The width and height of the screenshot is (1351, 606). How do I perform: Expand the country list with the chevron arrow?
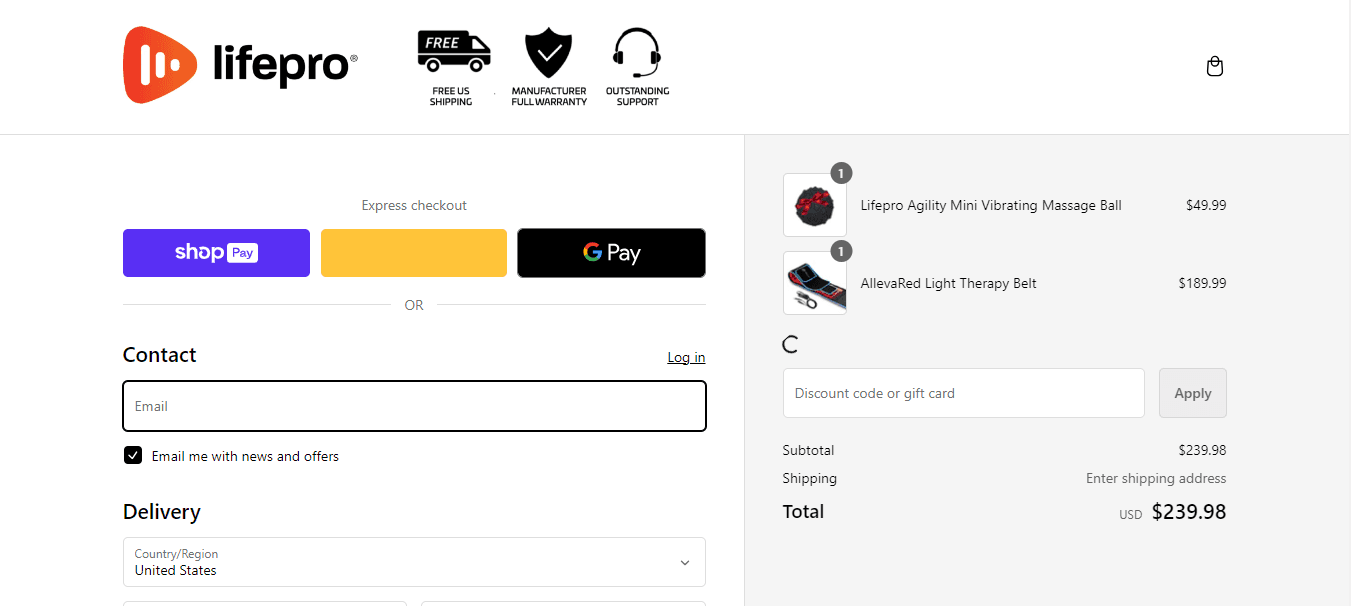click(x=685, y=563)
